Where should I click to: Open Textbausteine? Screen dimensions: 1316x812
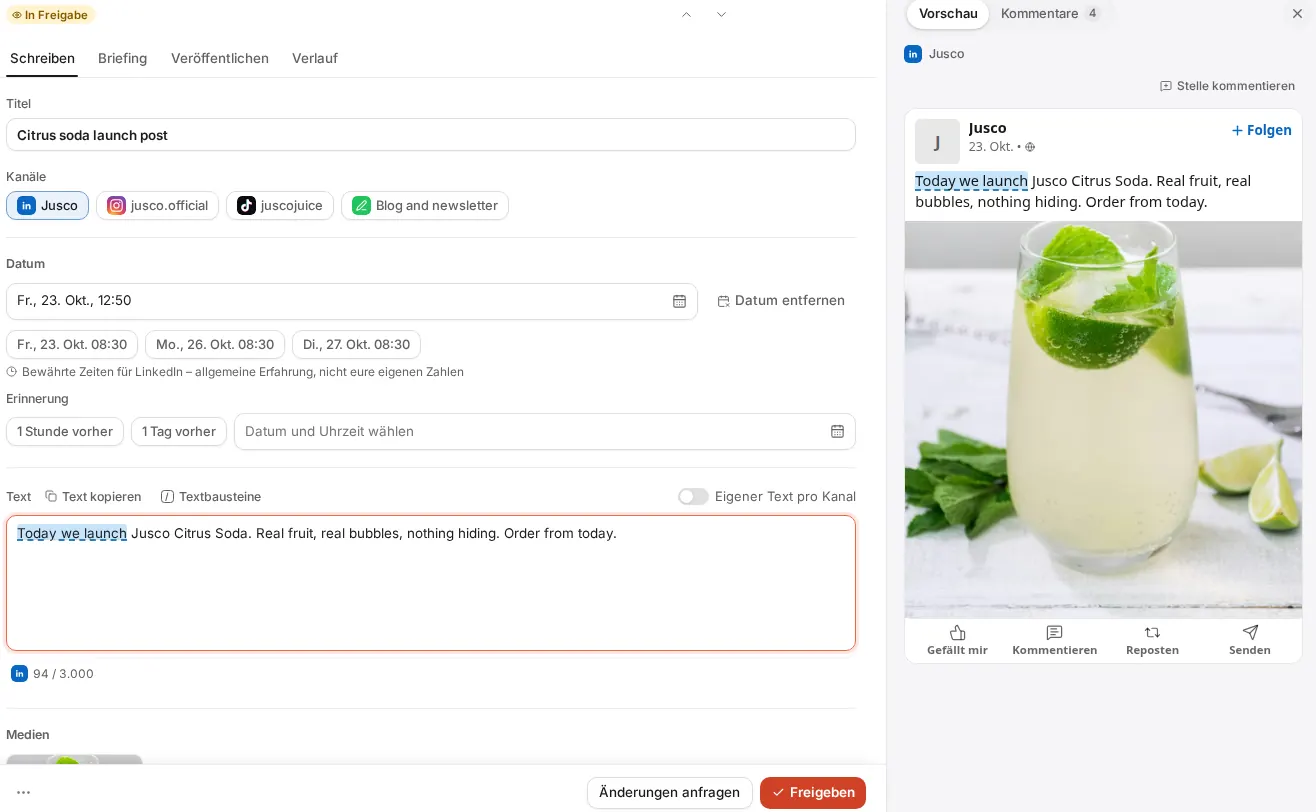pyautogui.click(x=211, y=497)
